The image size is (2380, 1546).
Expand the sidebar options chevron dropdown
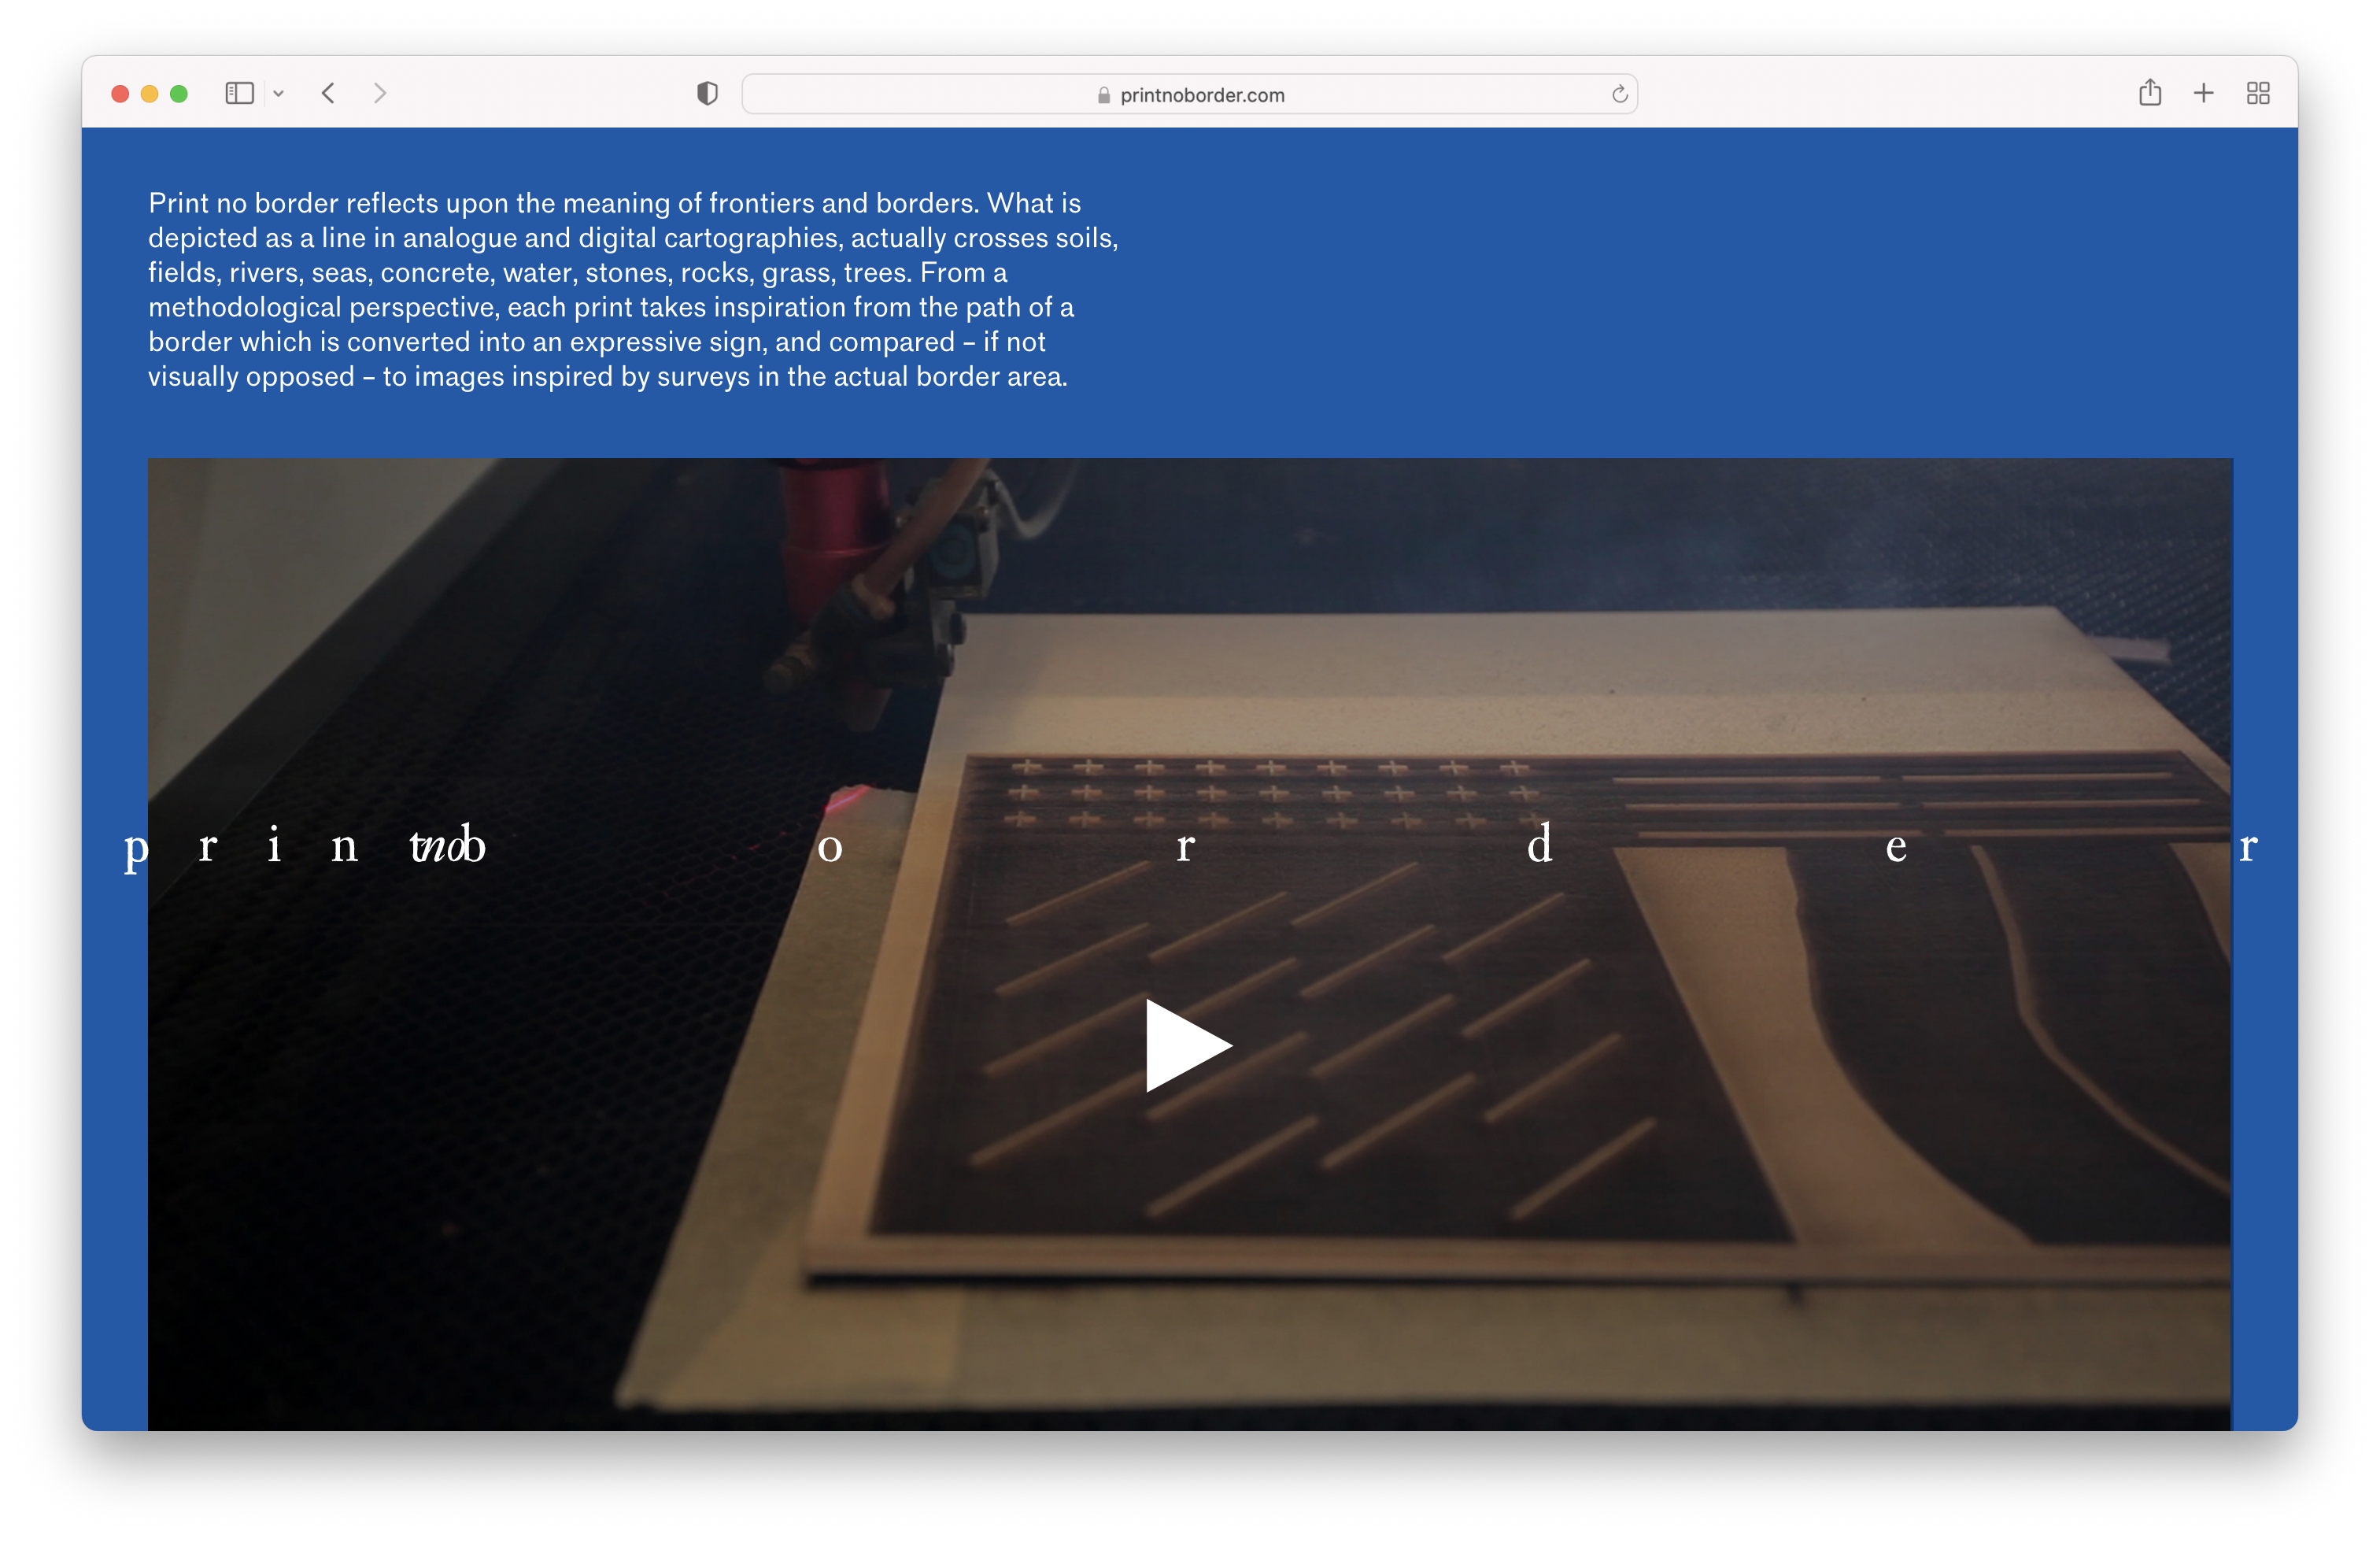point(279,94)
